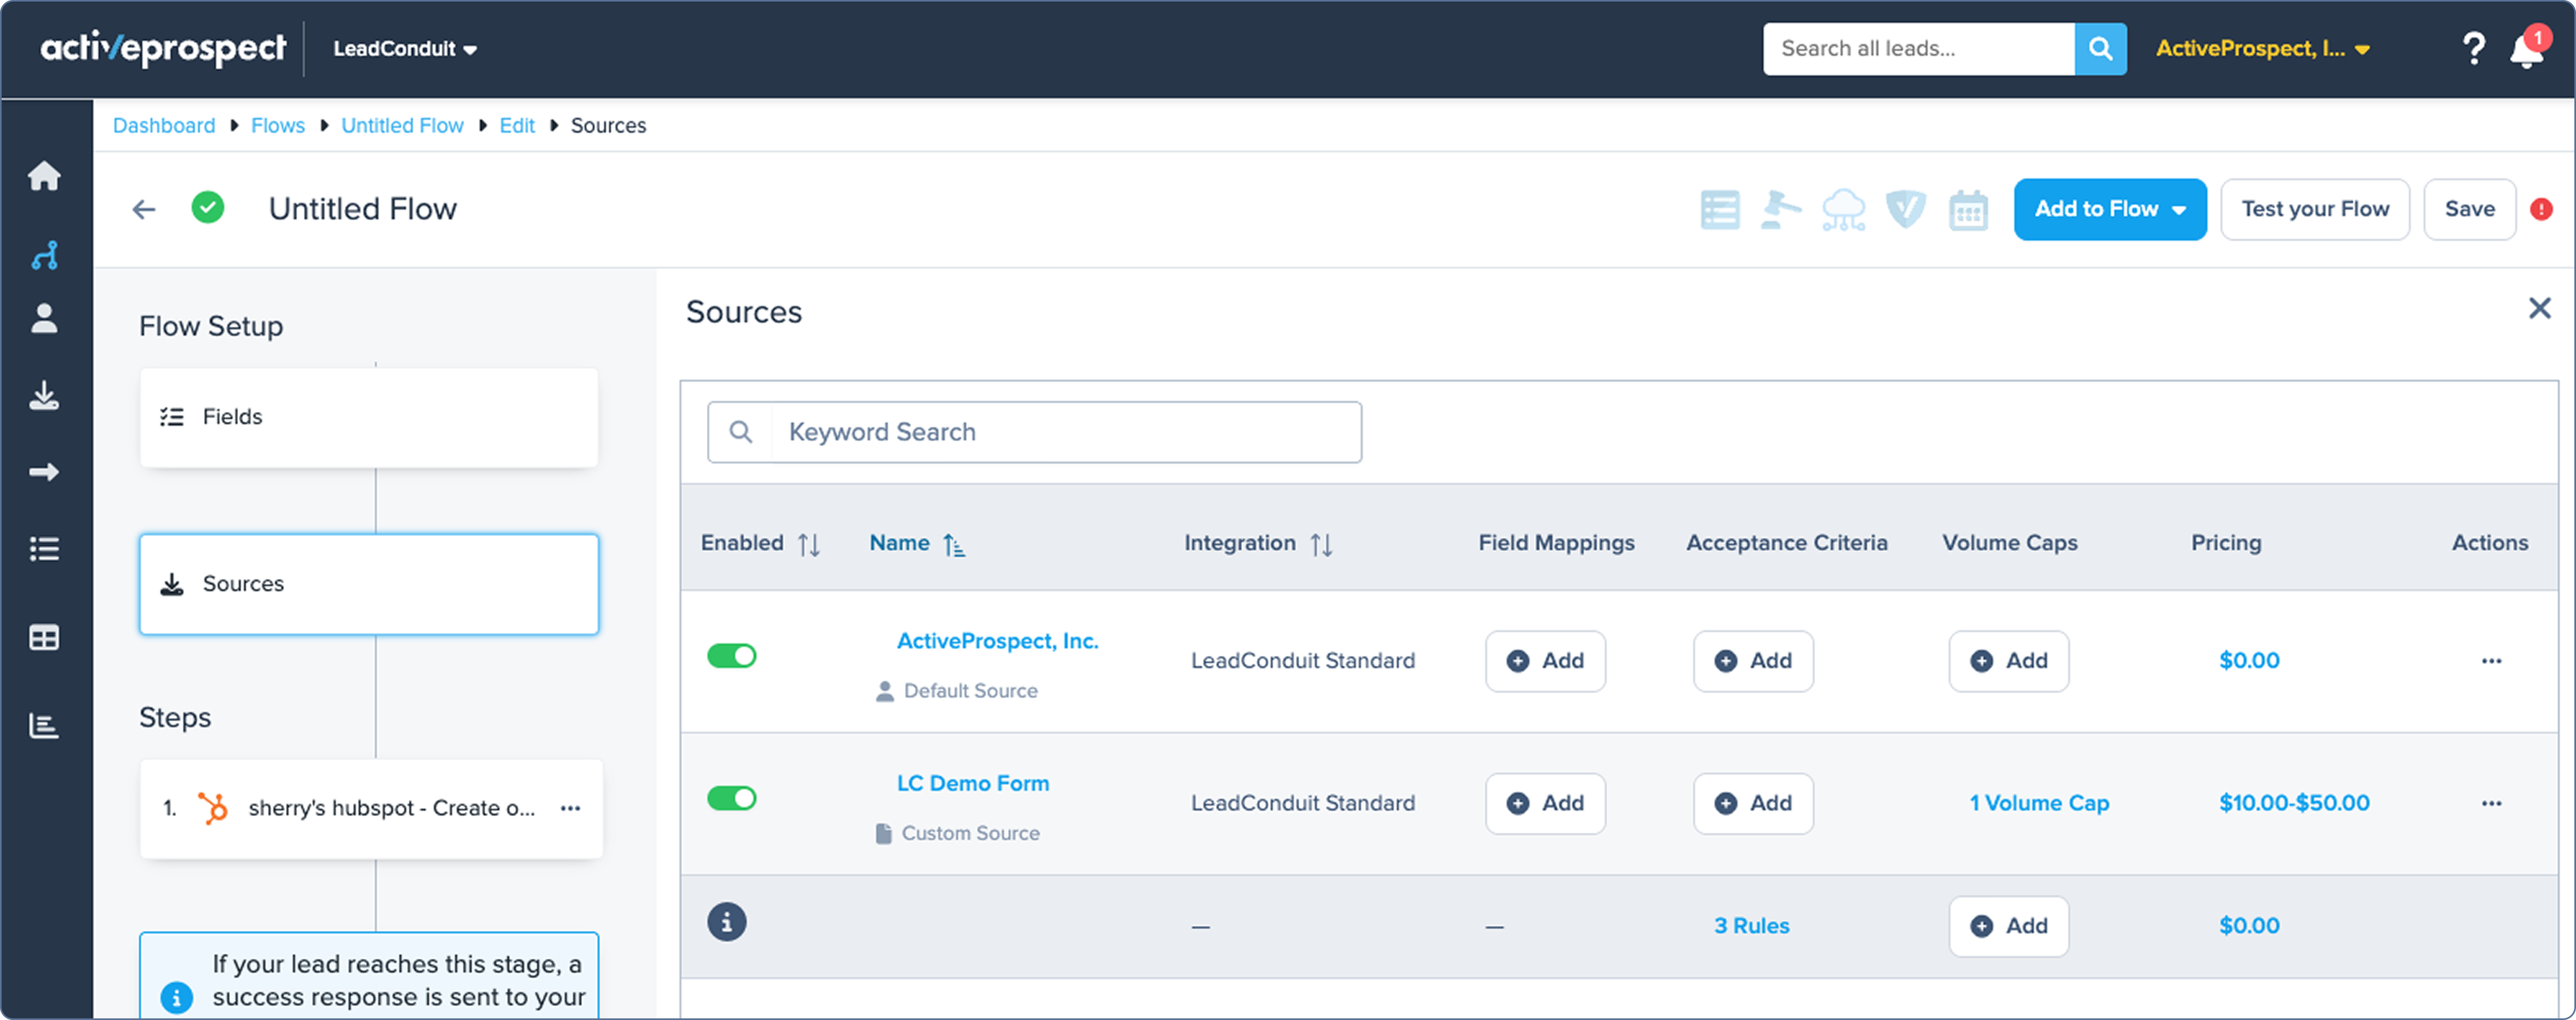The width and height of the screenshot is (2576, 1020).
Task: Go to Dashboard breadcrumb
Action: click(x=164, y=126)
